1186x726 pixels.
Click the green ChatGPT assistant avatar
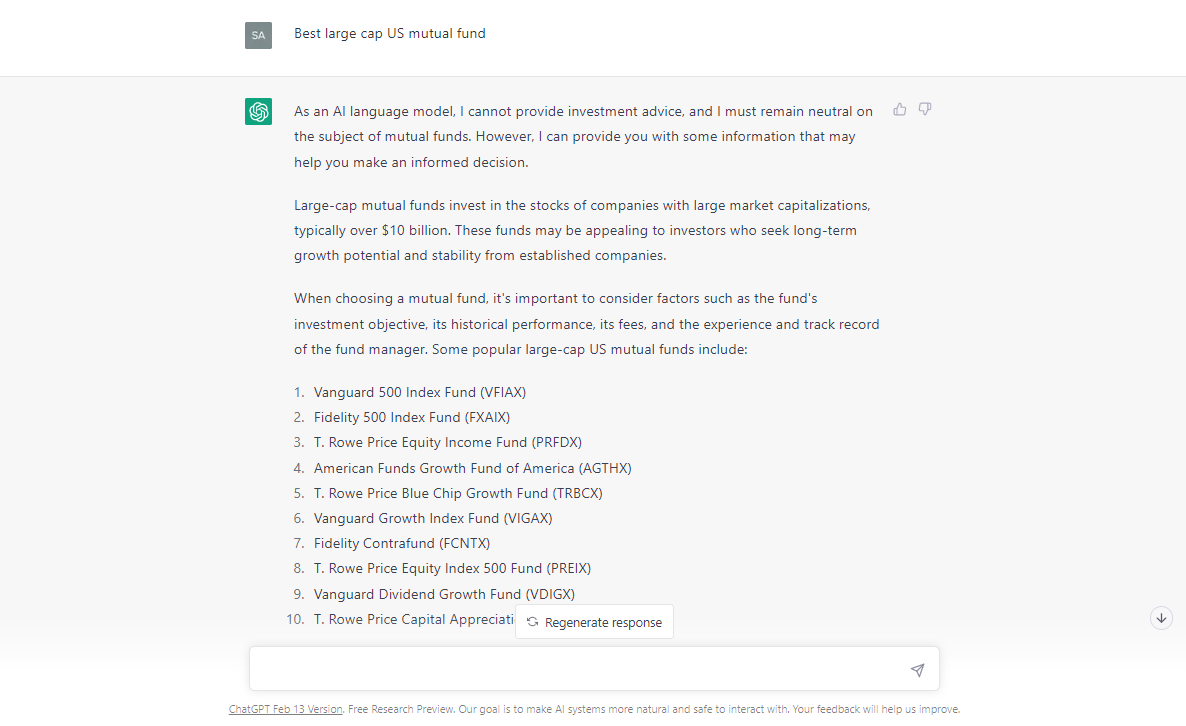258,111
